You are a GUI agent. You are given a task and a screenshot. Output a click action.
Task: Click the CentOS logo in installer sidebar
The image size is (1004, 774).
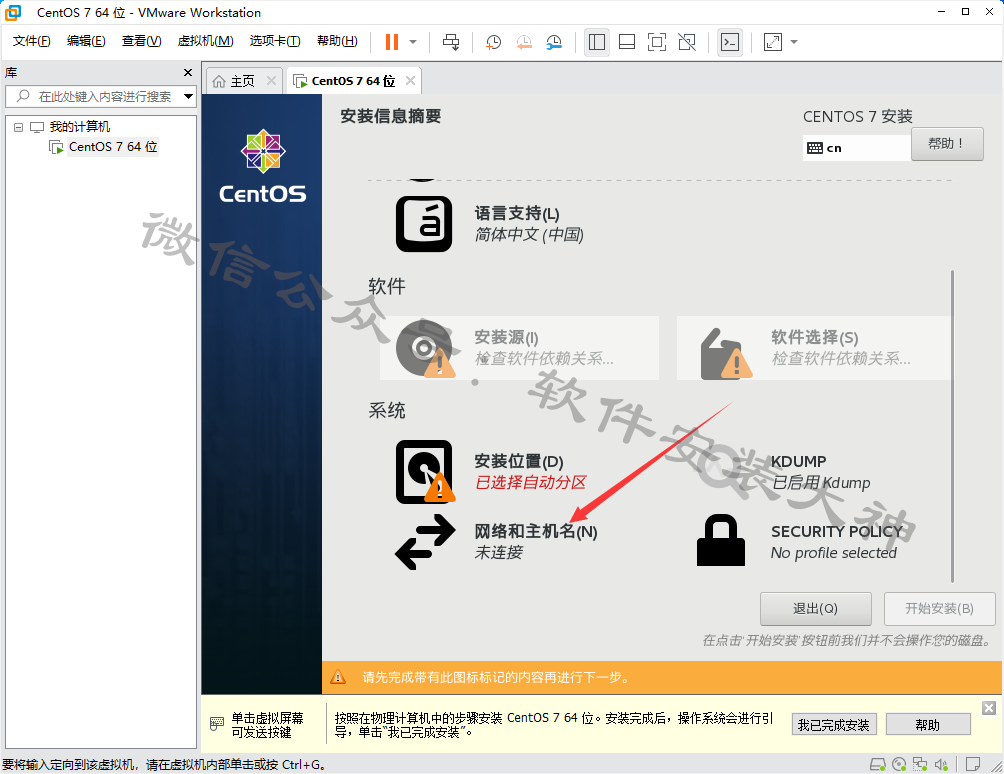click(263, 166)
